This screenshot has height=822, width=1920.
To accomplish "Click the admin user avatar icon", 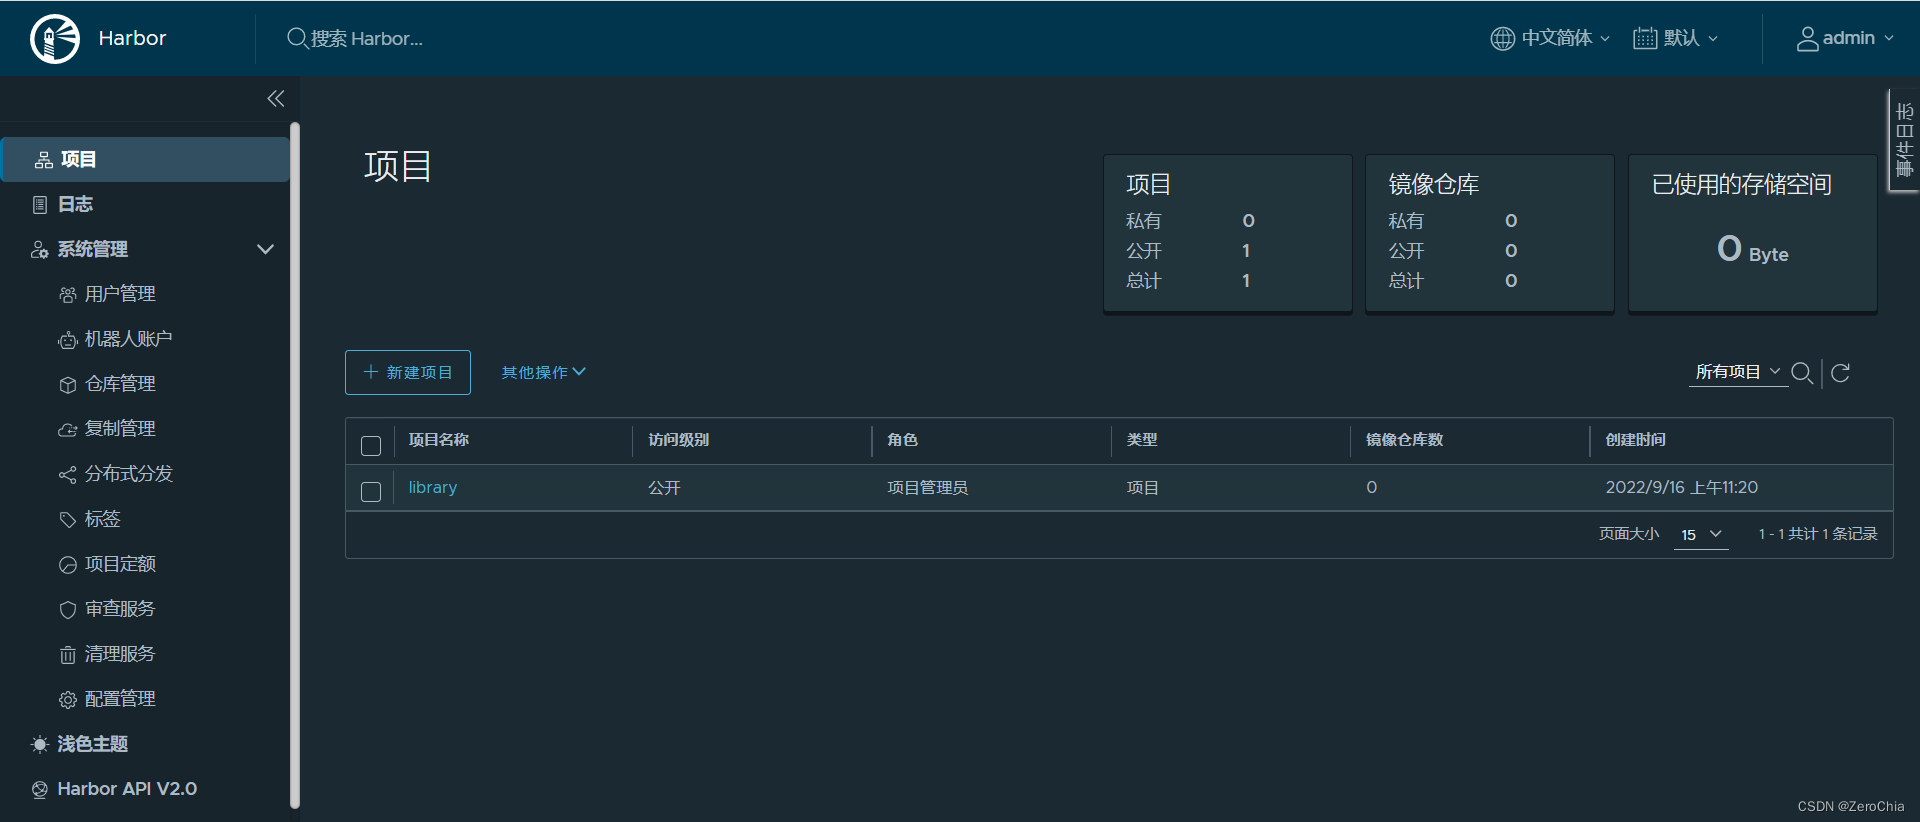I will click(1807, 38).
